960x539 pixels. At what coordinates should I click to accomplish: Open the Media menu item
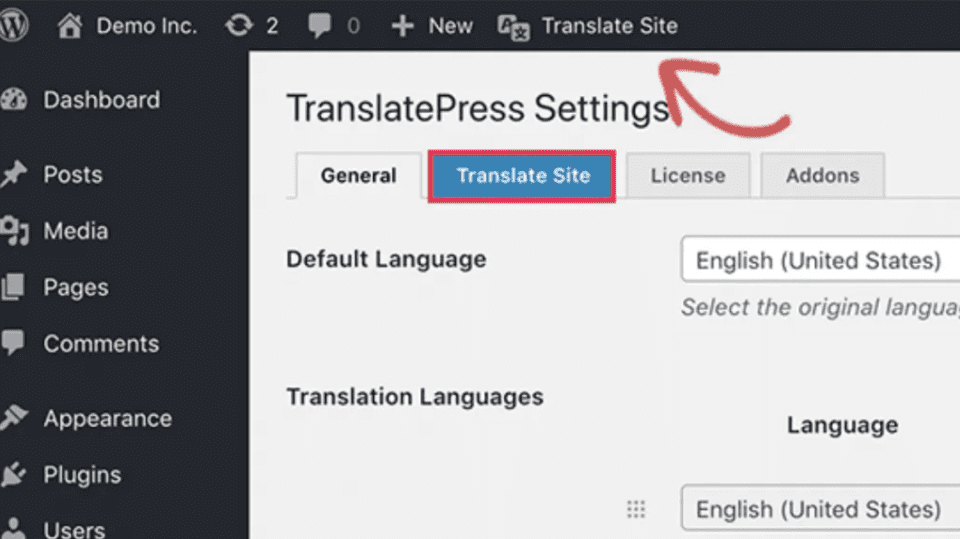(76, 231)
